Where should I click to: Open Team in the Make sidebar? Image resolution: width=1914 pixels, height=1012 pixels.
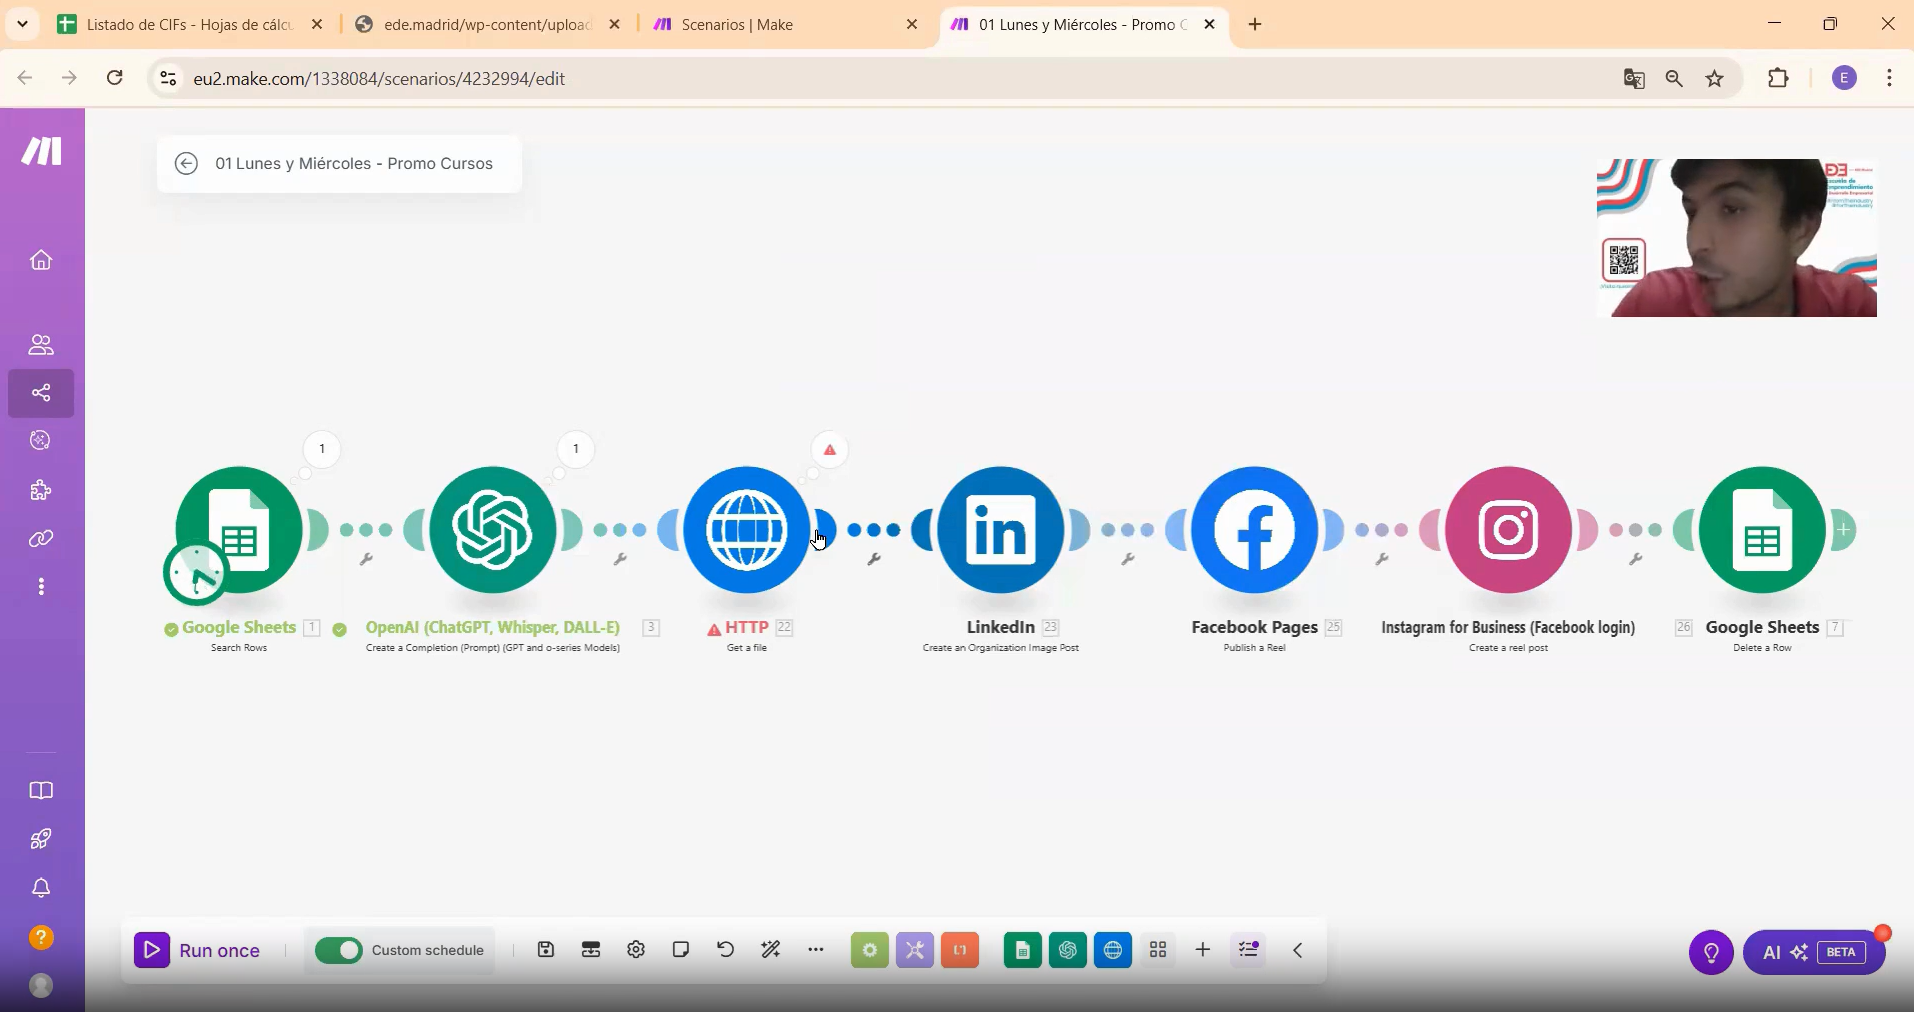tap(41, 345)
